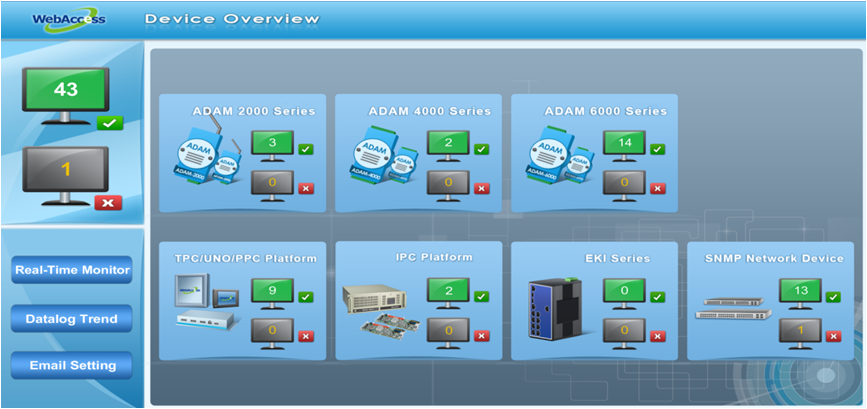867x409 pixels.
Task: Click the TPC/UNO/PPC Platform device image
Action: click(x=207, y=302)
